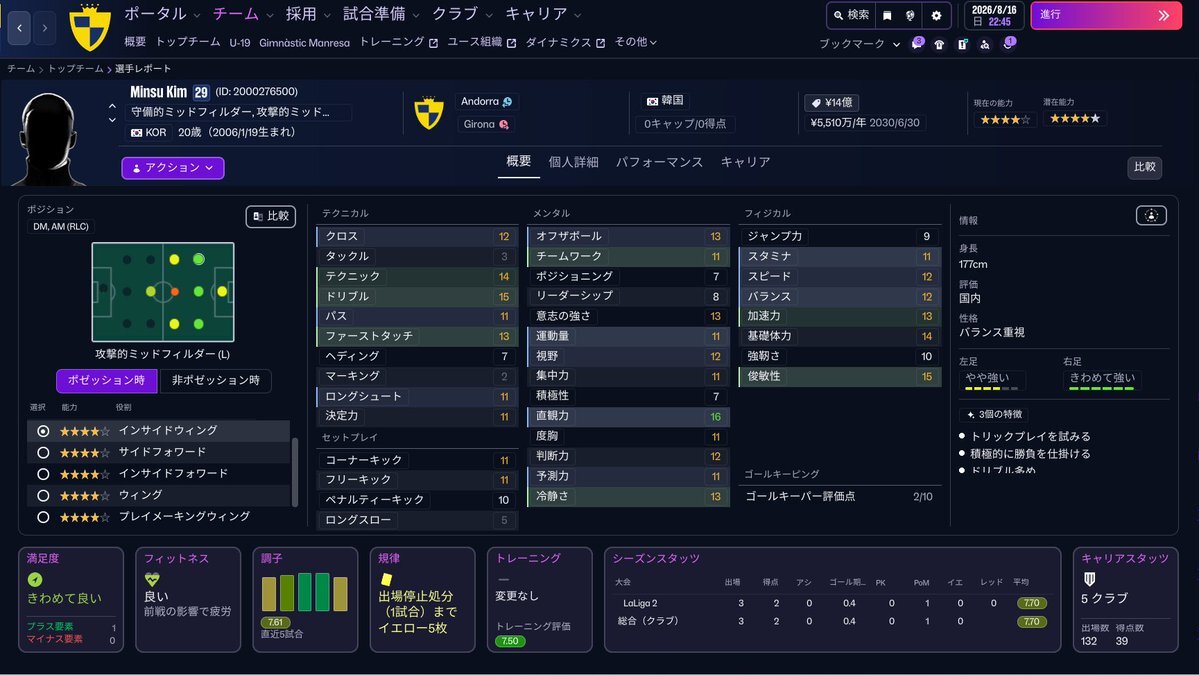Open the world globe icon

pos(910,16)
